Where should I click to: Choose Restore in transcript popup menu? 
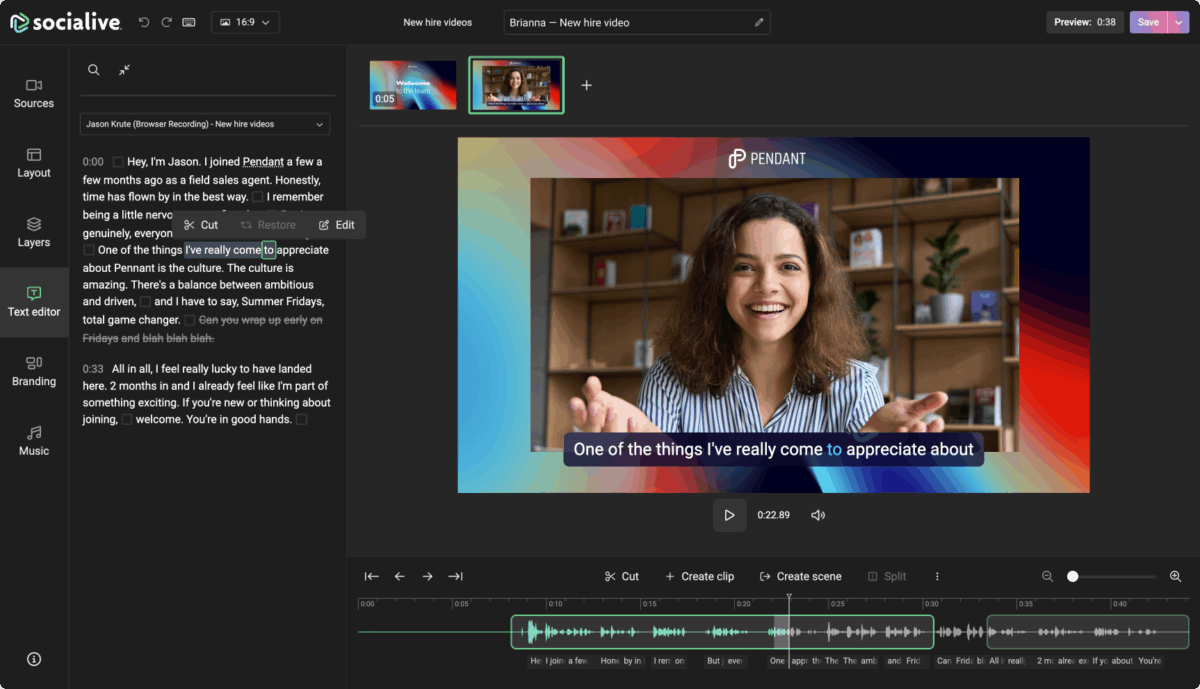point(268,225)
